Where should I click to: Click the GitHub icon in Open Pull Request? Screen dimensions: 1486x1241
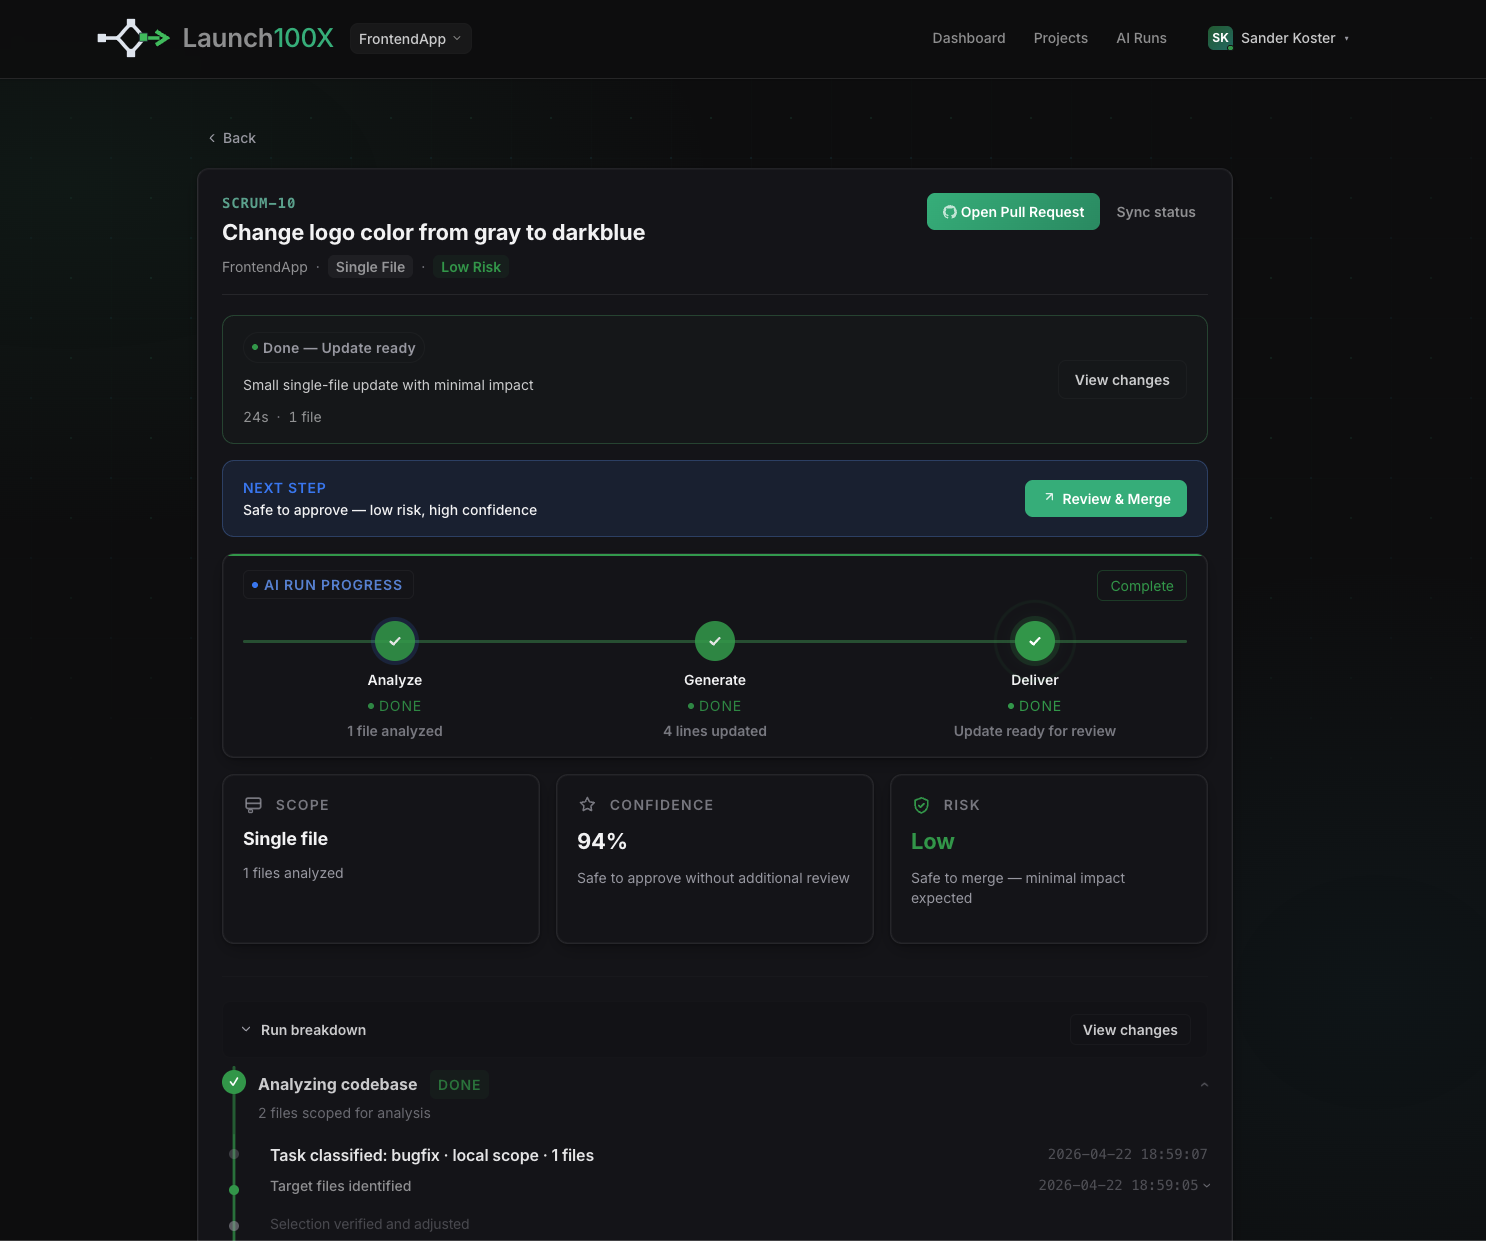[949, 211]
